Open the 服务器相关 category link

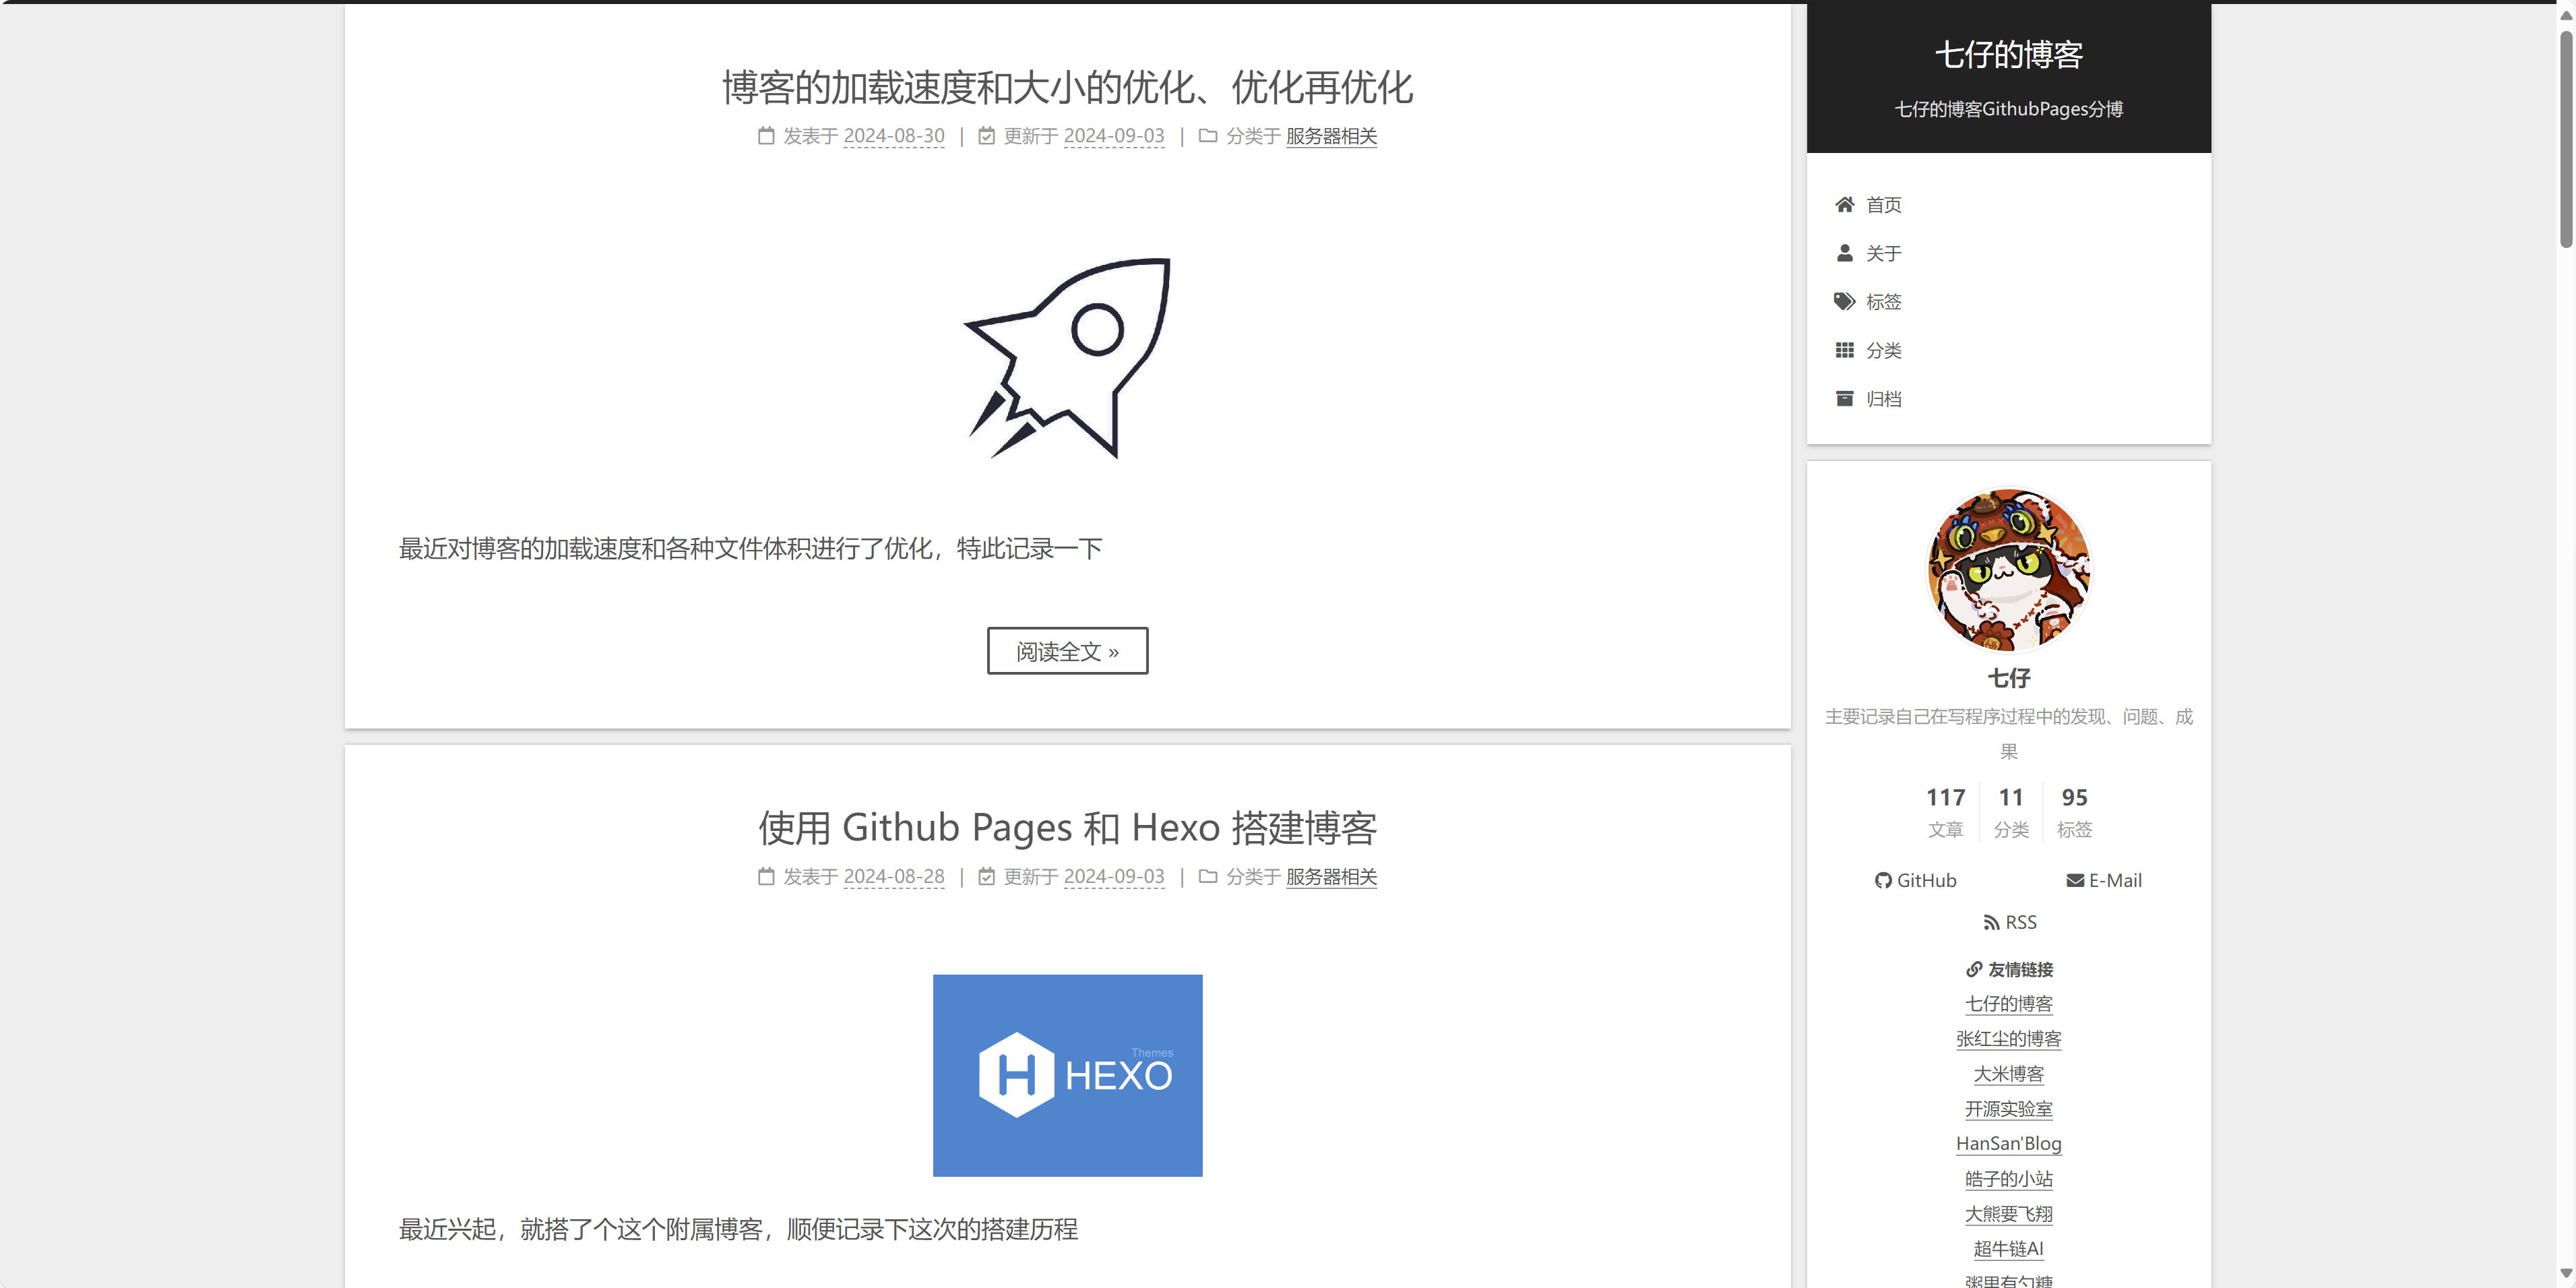click(x=1331, y=136)
